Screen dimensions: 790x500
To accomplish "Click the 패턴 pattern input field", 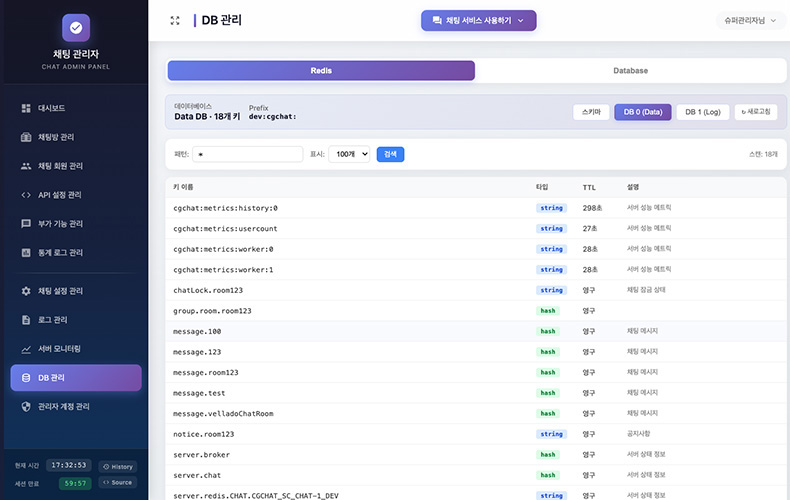I will [x=248, y=154].
